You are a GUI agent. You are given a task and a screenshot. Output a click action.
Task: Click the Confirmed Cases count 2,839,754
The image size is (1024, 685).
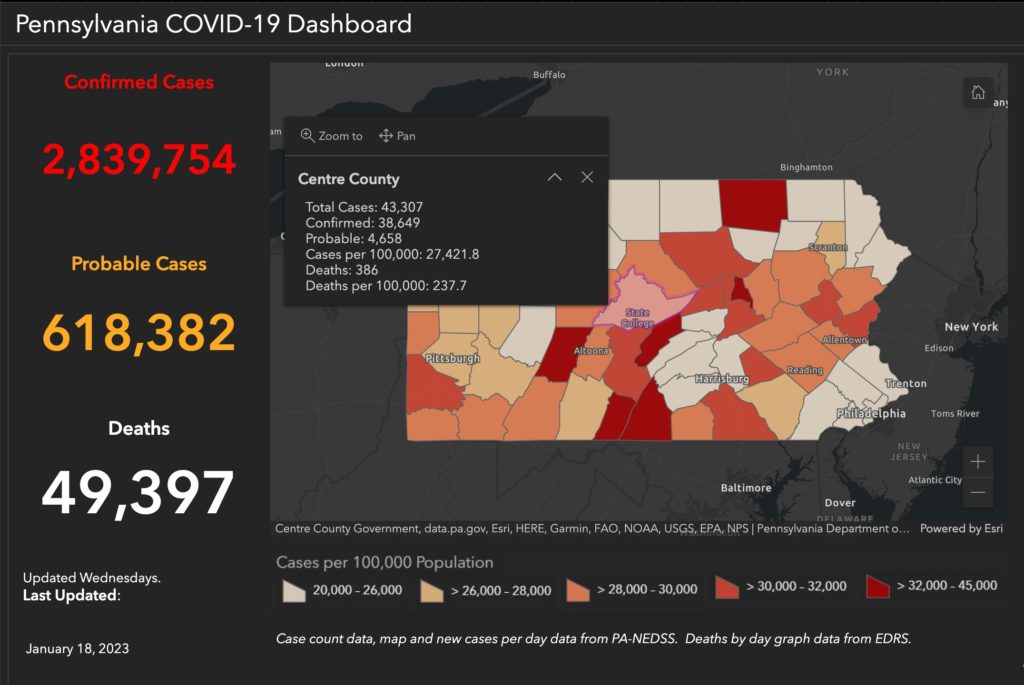tap(139, 159)
